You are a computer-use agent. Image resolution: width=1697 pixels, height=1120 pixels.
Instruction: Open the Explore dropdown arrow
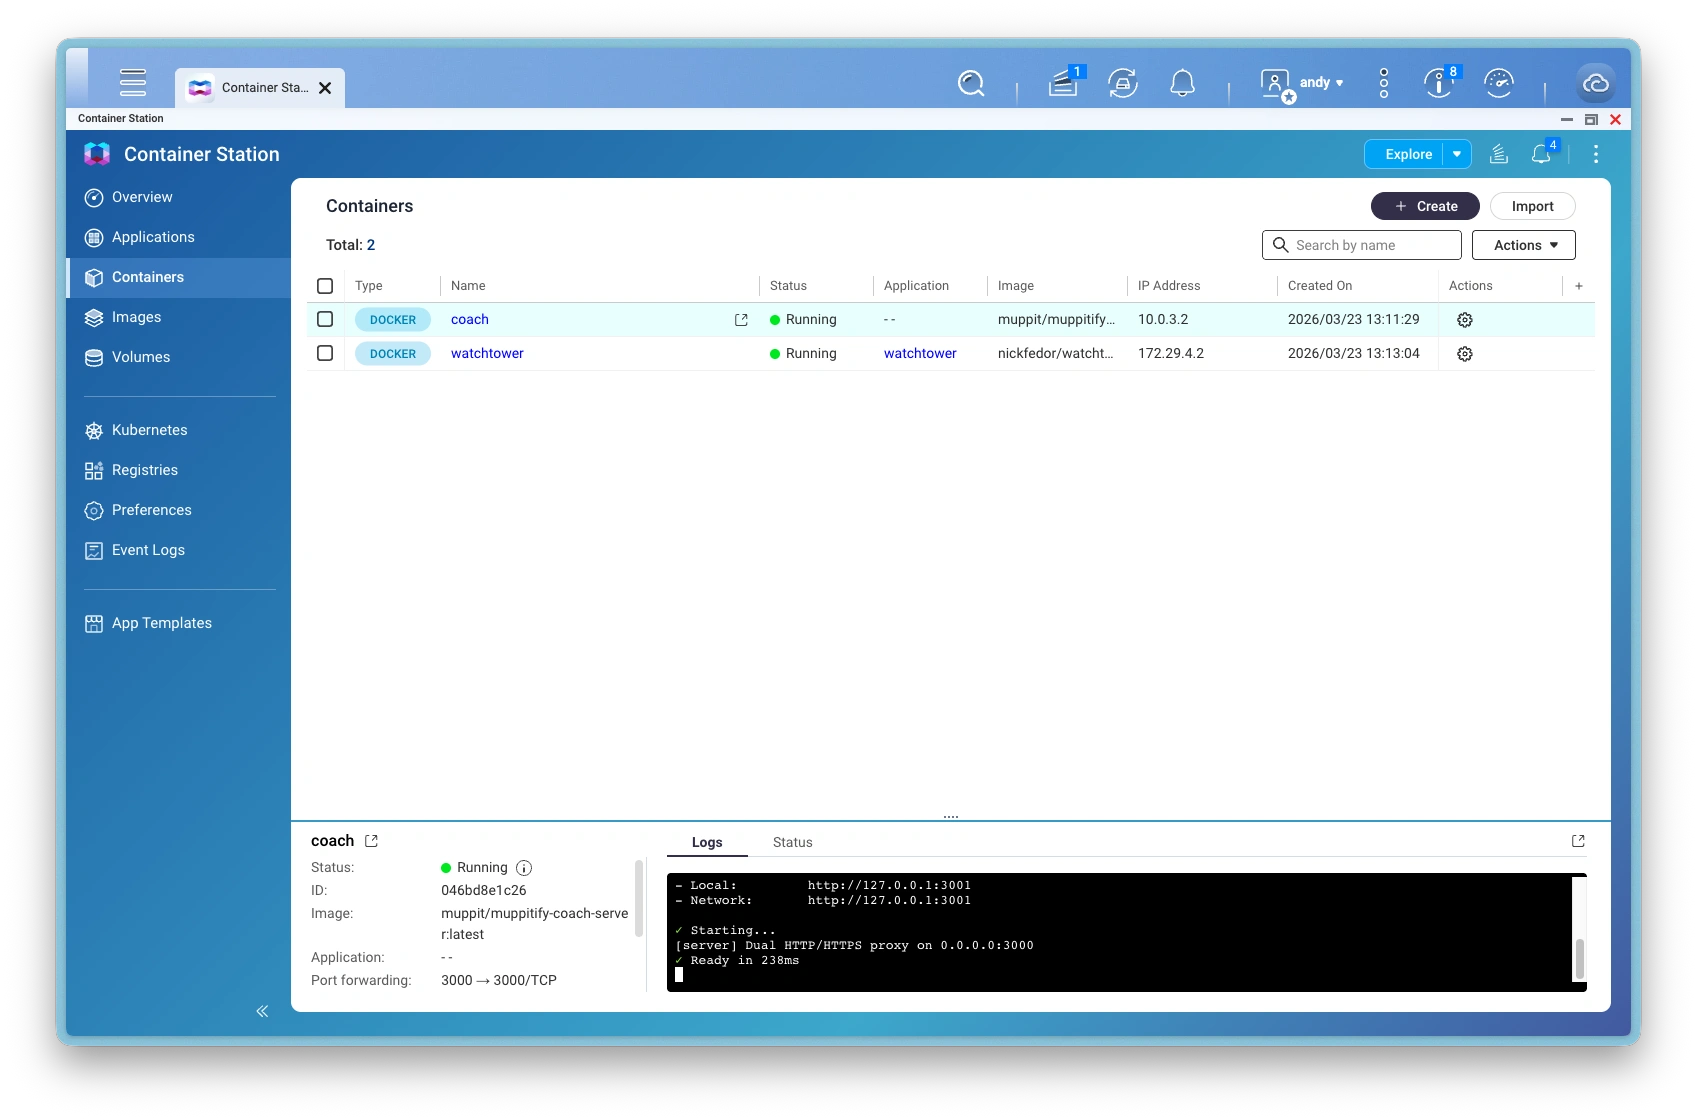tap(1457, 154)
